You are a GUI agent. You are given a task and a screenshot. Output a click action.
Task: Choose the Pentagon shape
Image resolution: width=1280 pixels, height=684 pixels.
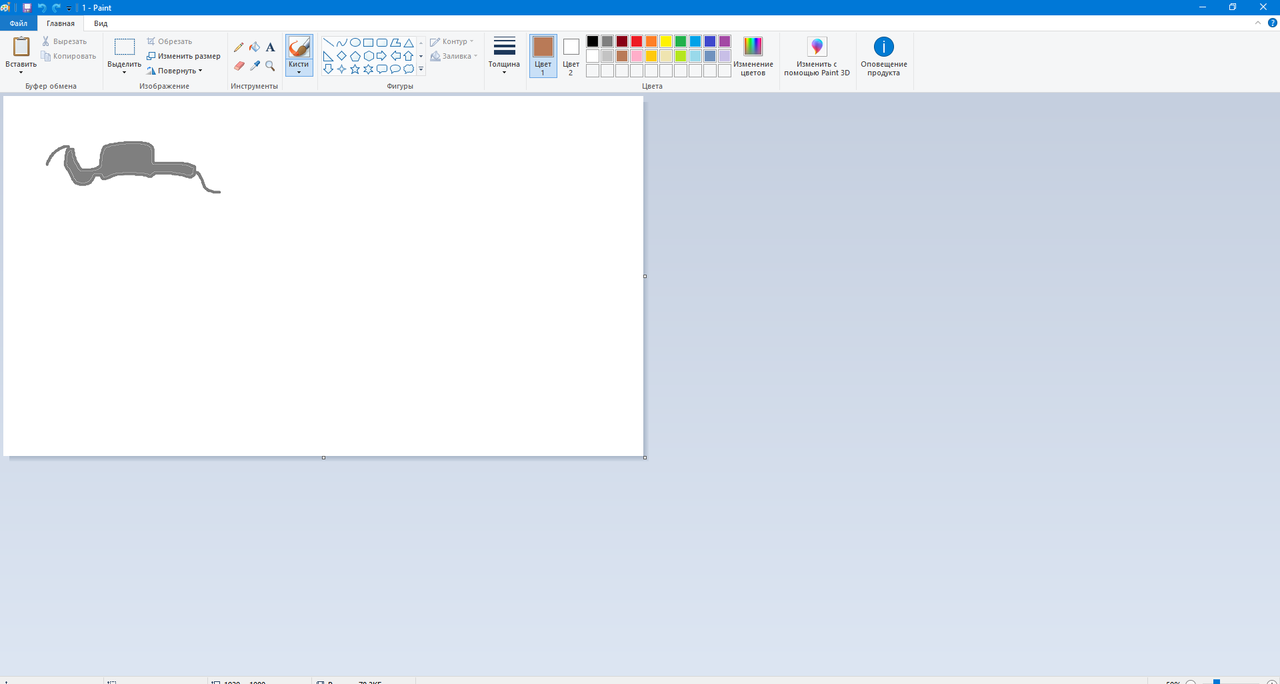pyautogui.click(x=355, y=56)
